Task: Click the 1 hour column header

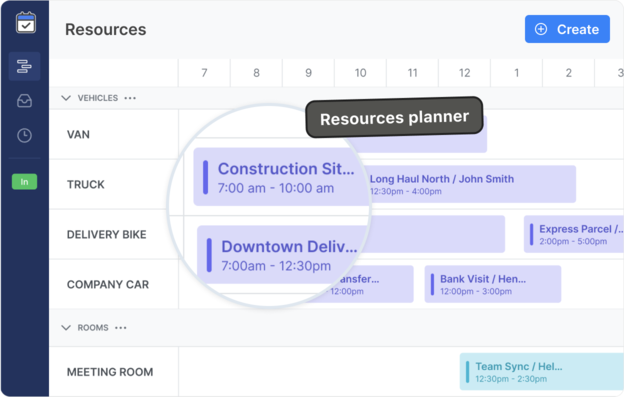Action: (x=517, y=73)
